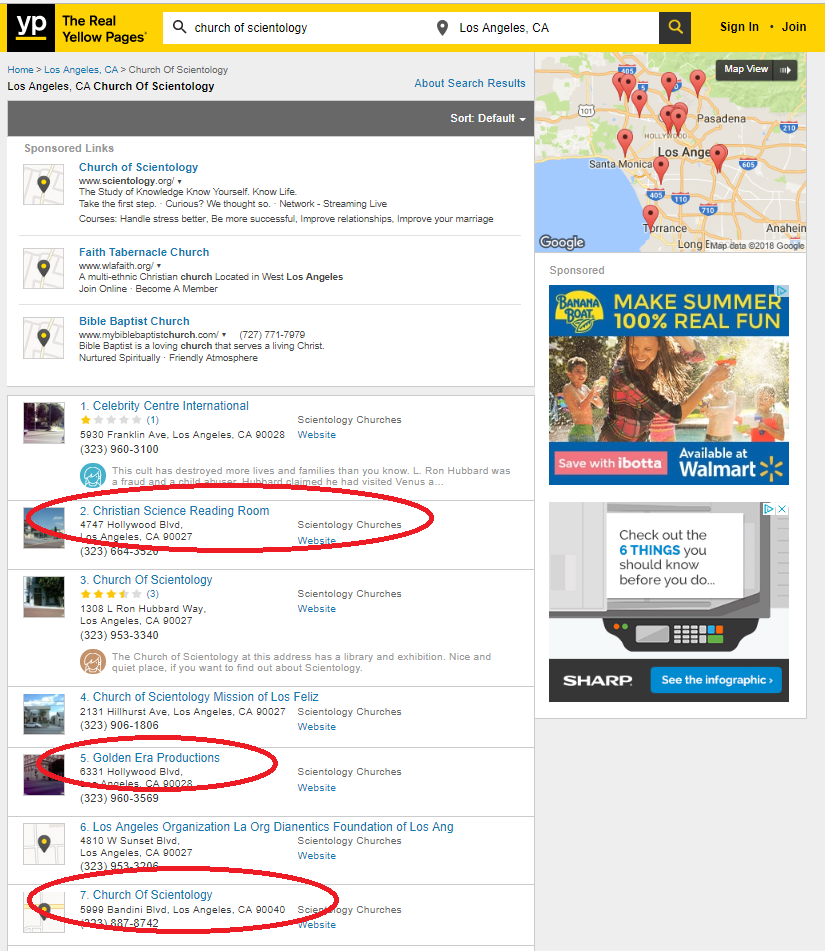Click the AdChoices icon on Banana Boat ad
This screenshot has height=951, width=825.
point(783,291)
